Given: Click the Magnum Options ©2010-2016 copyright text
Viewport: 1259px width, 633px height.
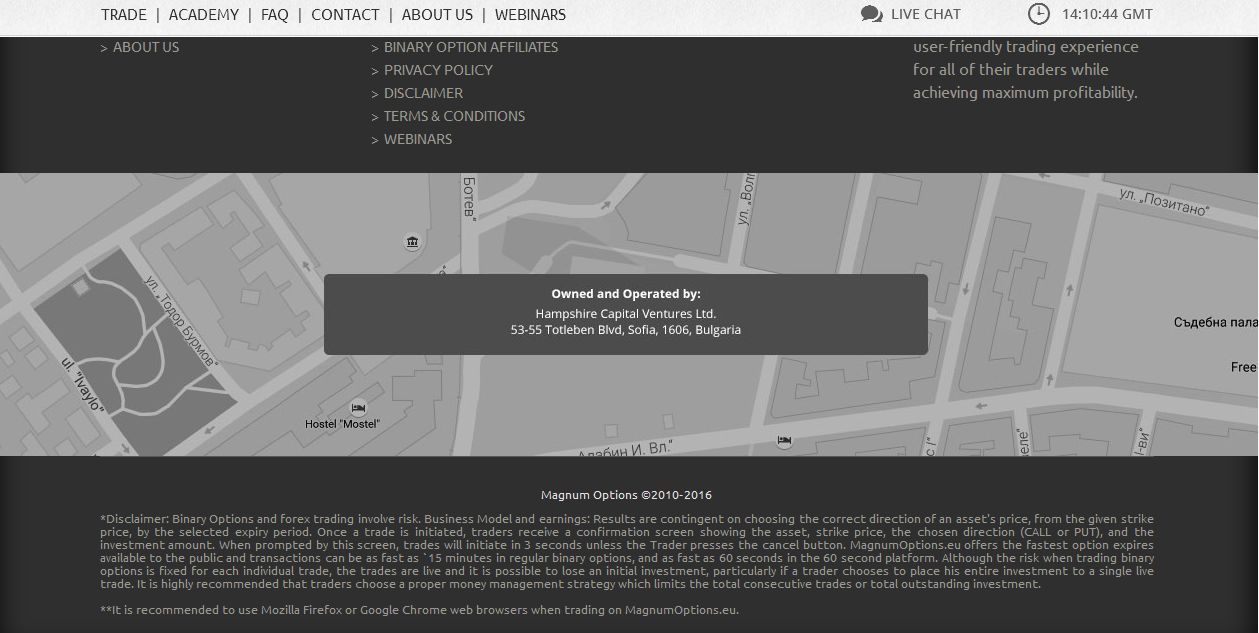Looking at the screenshot, I should pyautogui.click(x=626, y=495).
